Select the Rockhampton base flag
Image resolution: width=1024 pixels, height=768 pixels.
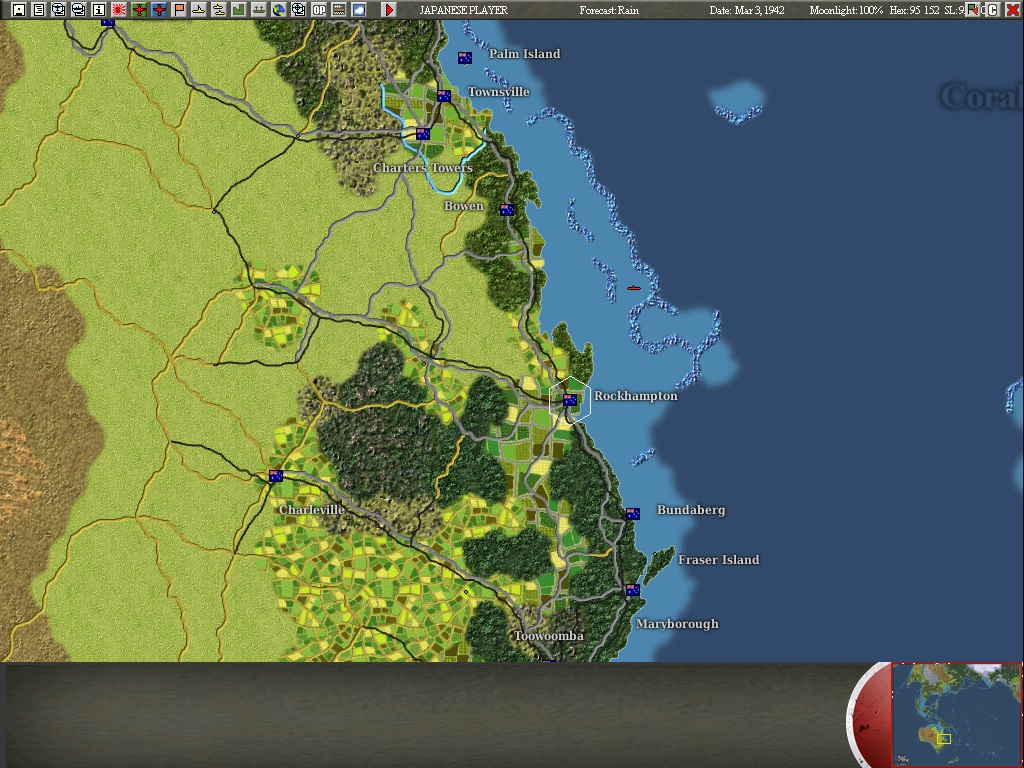[570, 400]
